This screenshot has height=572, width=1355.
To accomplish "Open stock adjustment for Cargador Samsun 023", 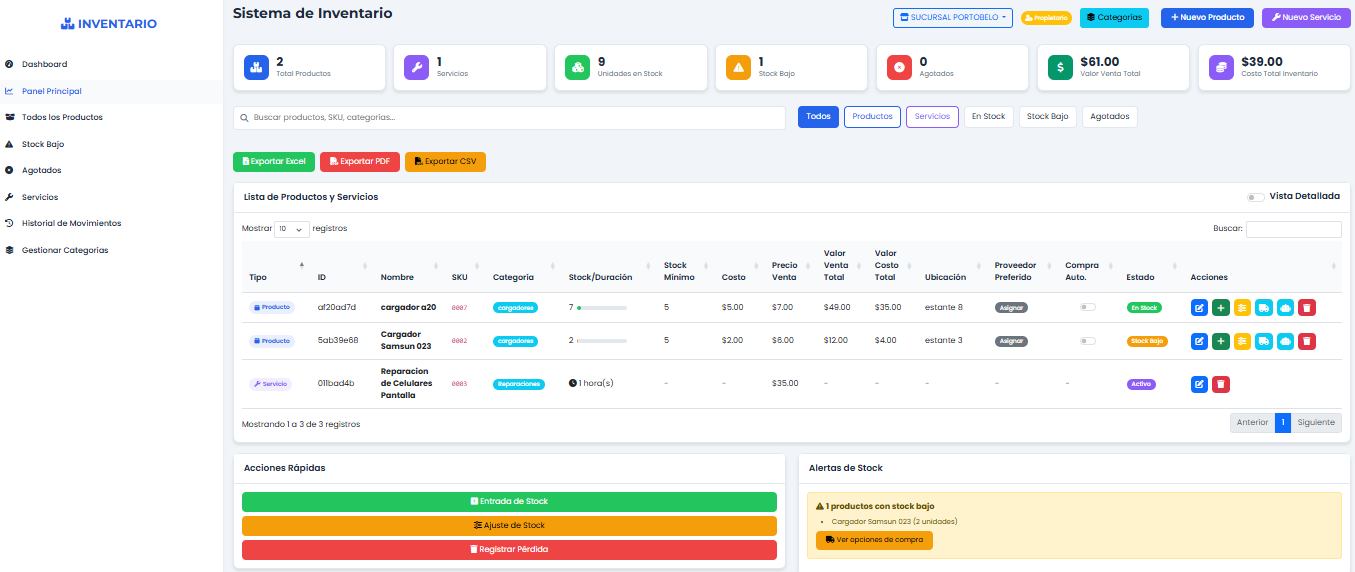I will pos(1242,341).
